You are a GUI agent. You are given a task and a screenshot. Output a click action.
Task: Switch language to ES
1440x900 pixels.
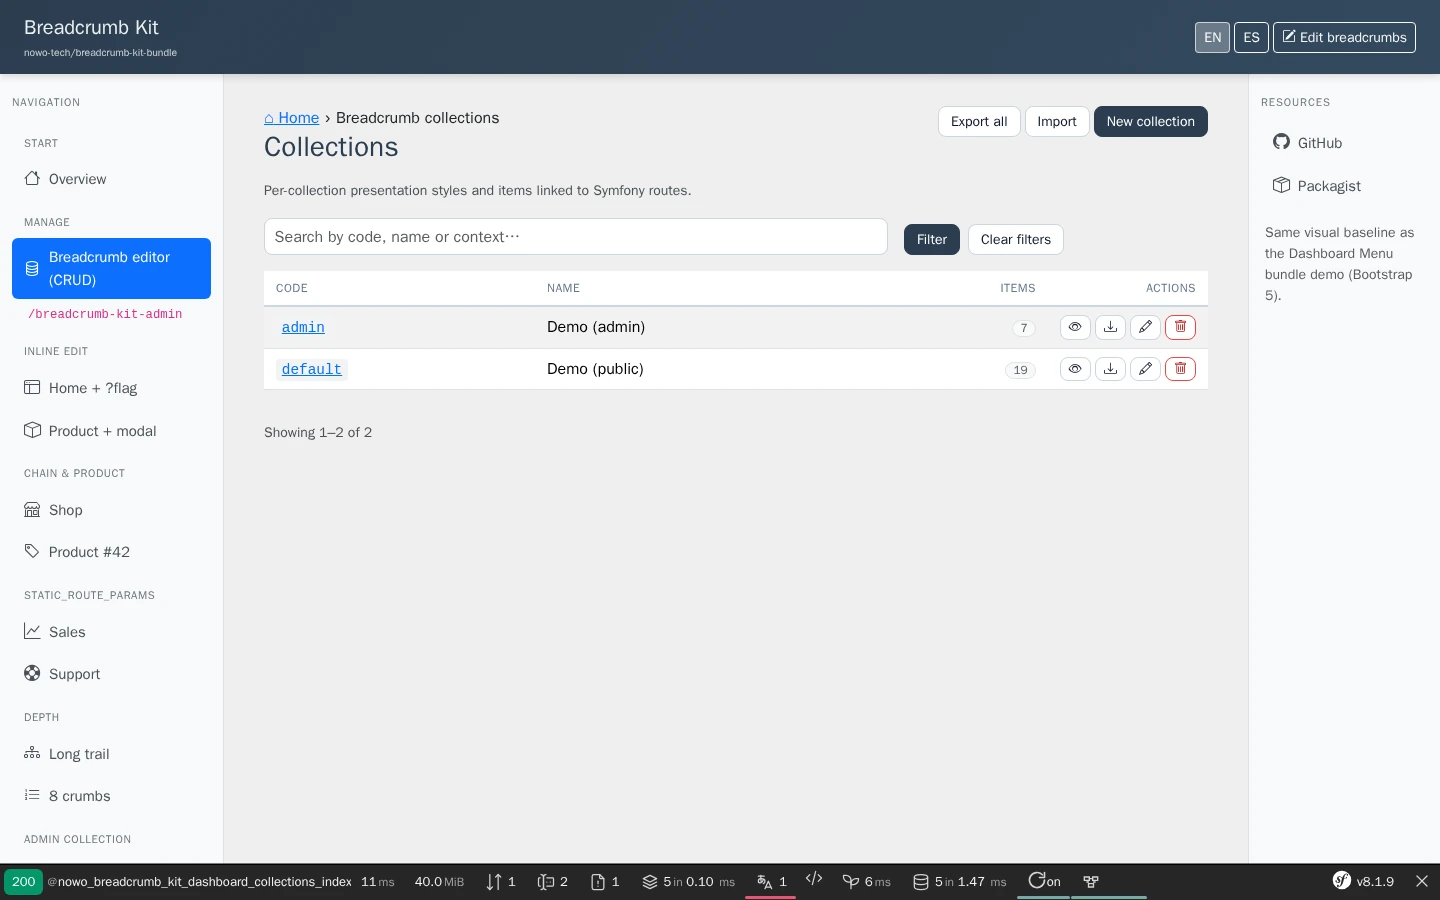1251,37
